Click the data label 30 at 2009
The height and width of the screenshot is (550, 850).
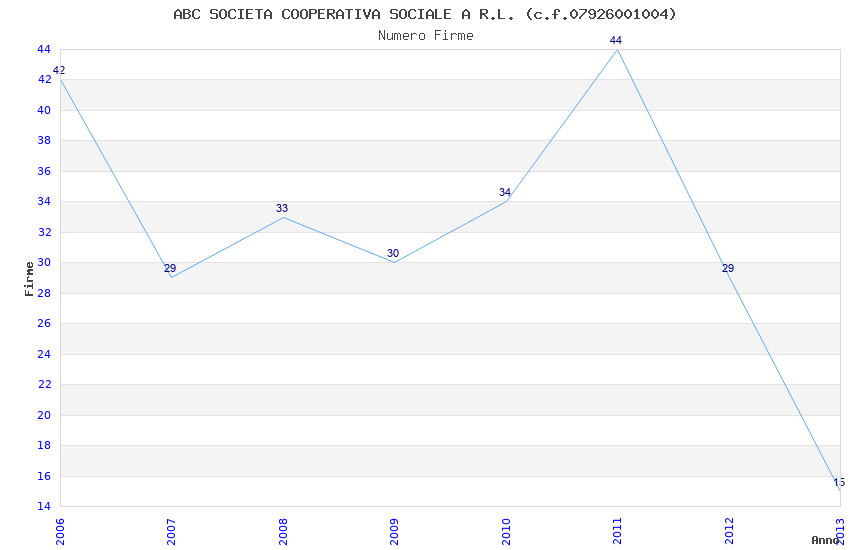point(393,253)
